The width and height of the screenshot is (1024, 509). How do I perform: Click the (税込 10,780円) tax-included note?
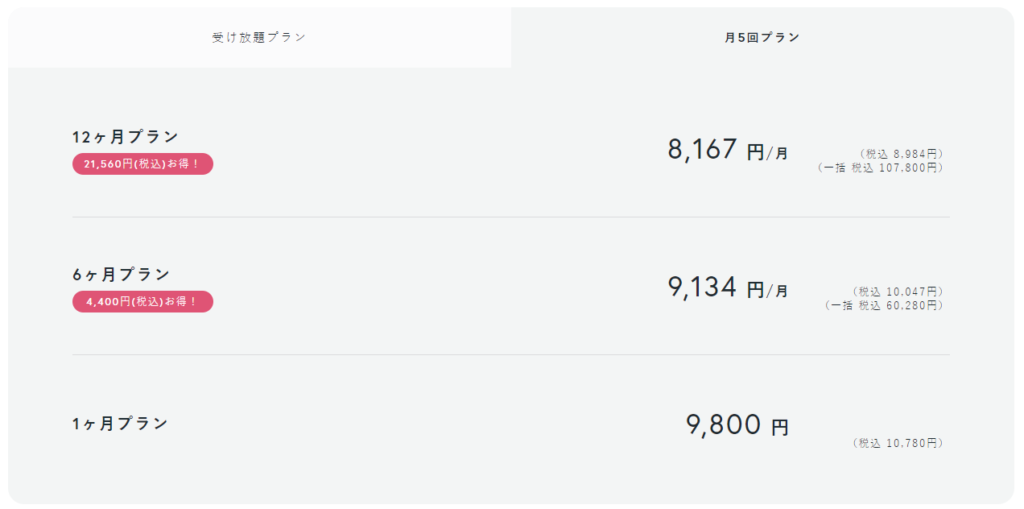[x=897, y=442]
